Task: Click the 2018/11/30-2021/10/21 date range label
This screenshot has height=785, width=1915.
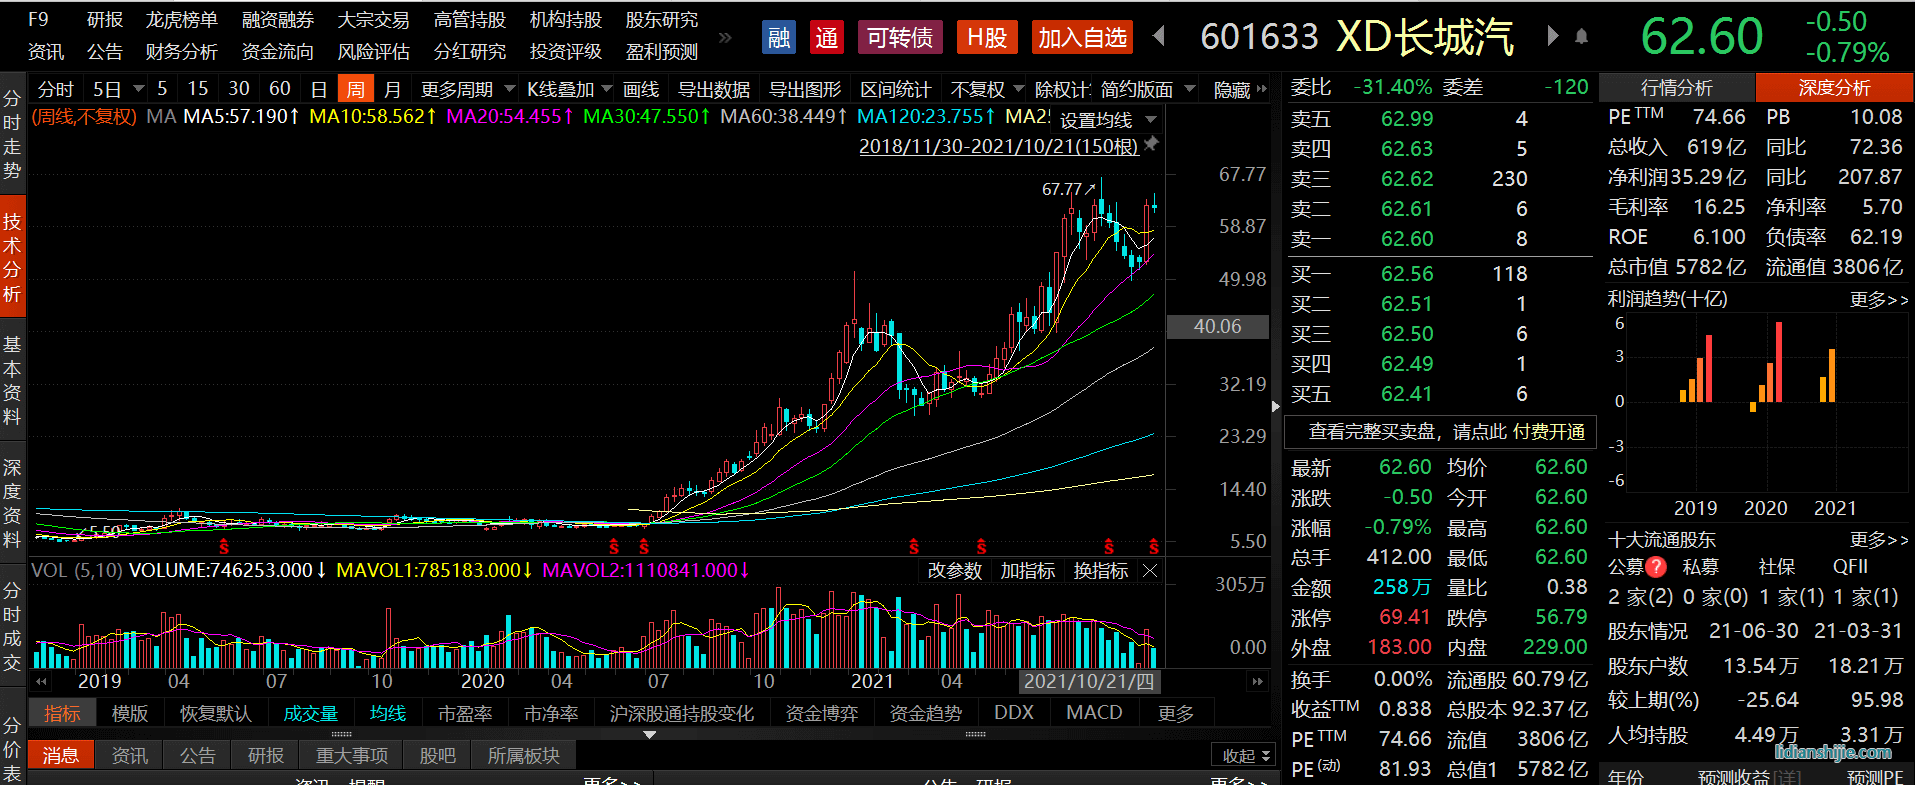Action: 998,146
